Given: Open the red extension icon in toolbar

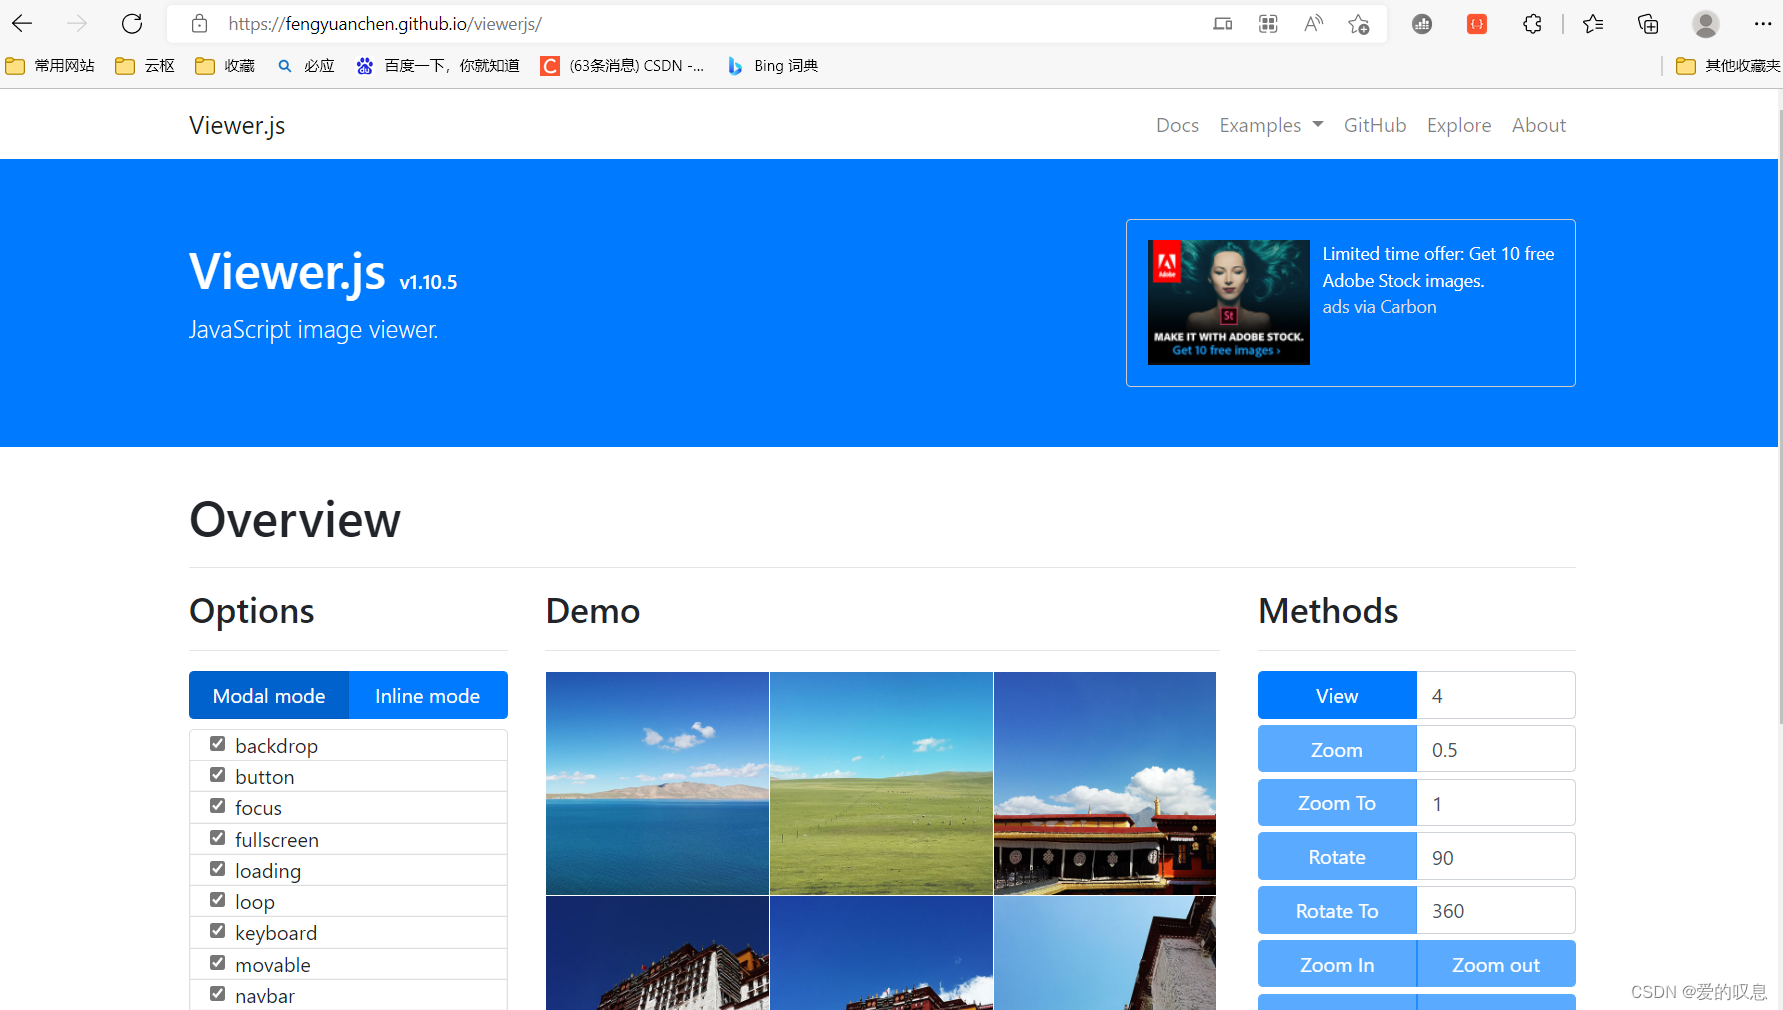Looking at the screenshot, I should click(1476, 23).
